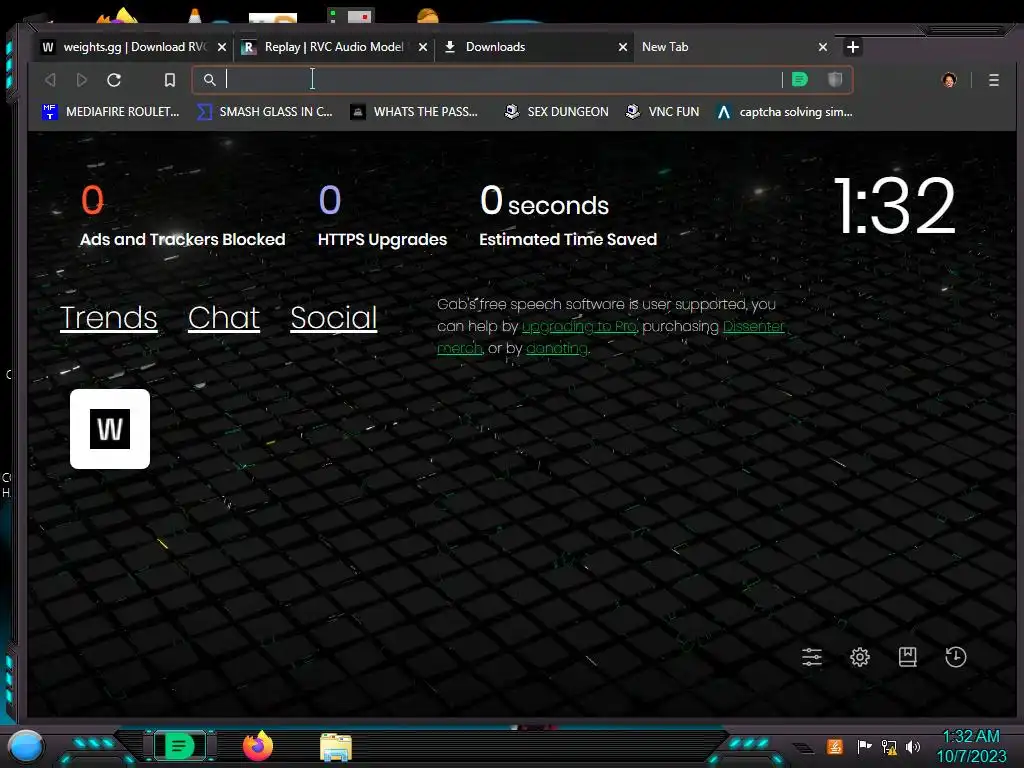Viewport: 1024px width, 768px height.
Task: Reload the current page
Action: pos(114,80)
